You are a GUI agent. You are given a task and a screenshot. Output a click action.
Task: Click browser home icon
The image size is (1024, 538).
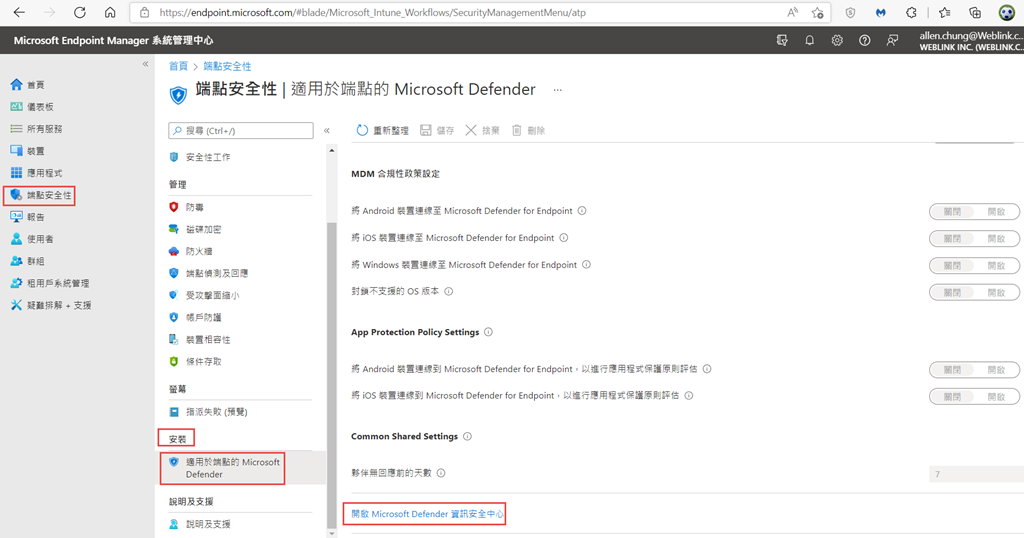click(110, 13)
